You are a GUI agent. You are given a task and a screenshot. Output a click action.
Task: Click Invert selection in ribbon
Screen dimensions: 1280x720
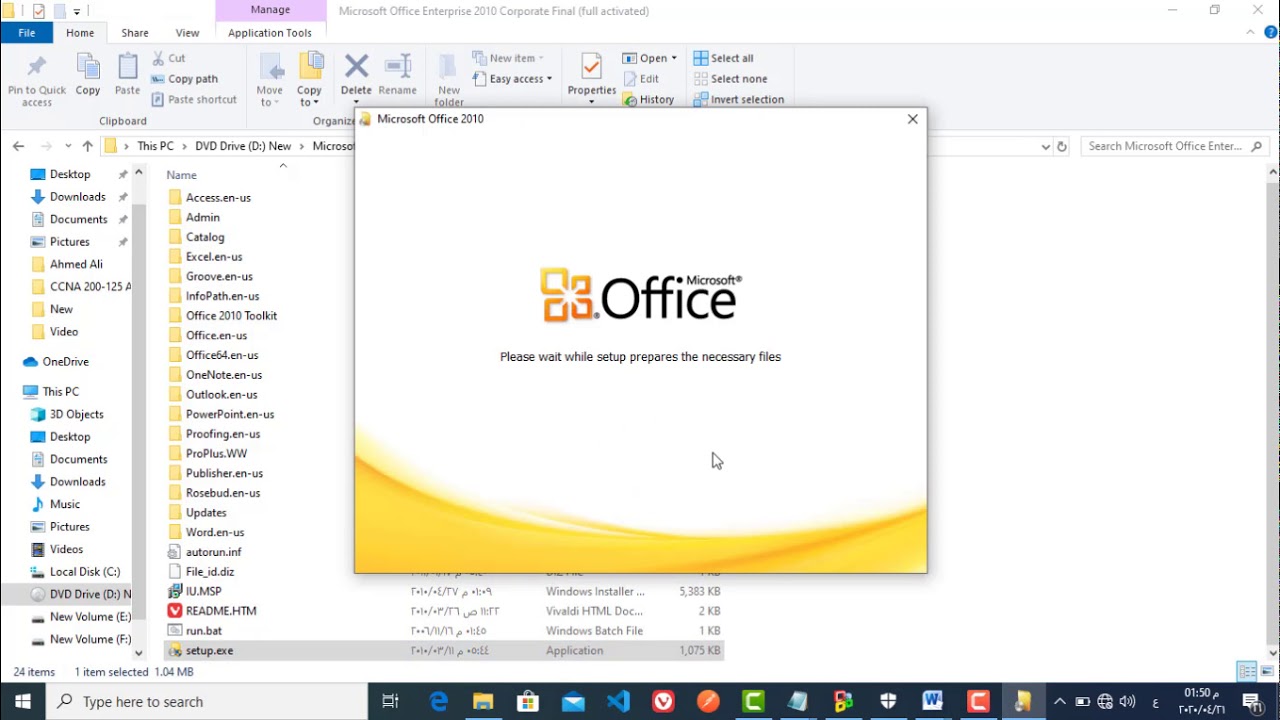pos(738,99)
